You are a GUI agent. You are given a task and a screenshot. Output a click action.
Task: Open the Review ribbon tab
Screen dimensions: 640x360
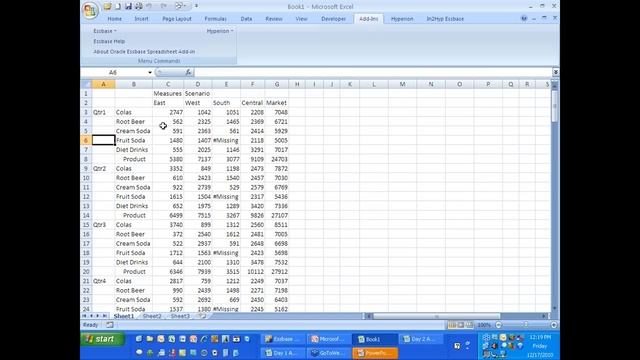[x=274, y=19]
